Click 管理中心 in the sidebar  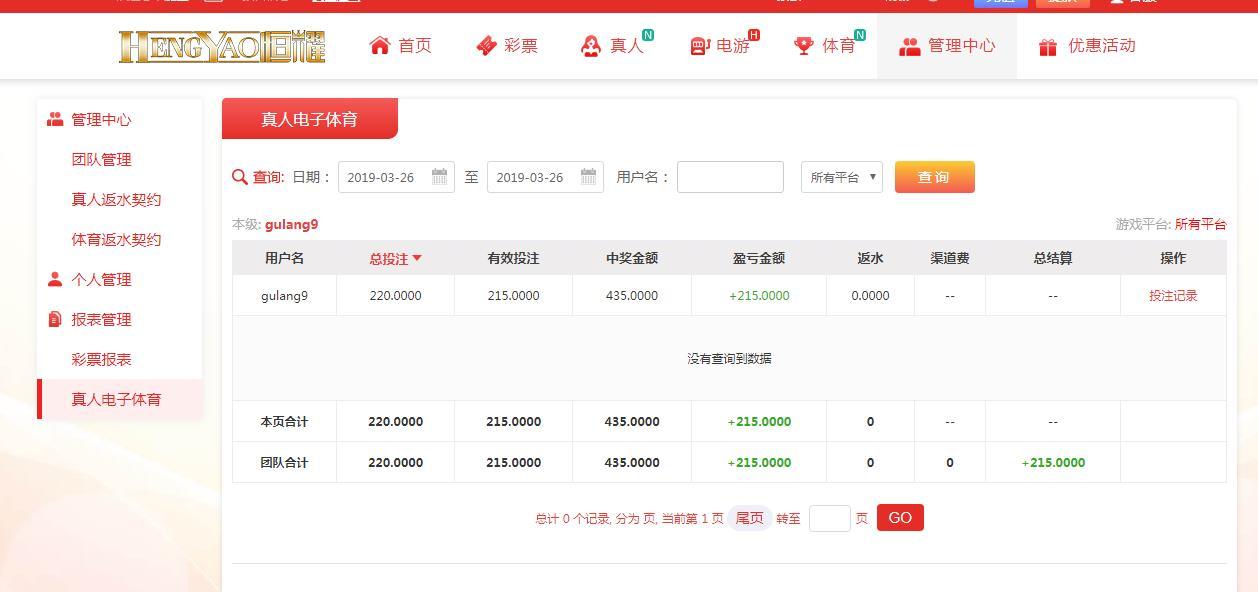point(101,120)
